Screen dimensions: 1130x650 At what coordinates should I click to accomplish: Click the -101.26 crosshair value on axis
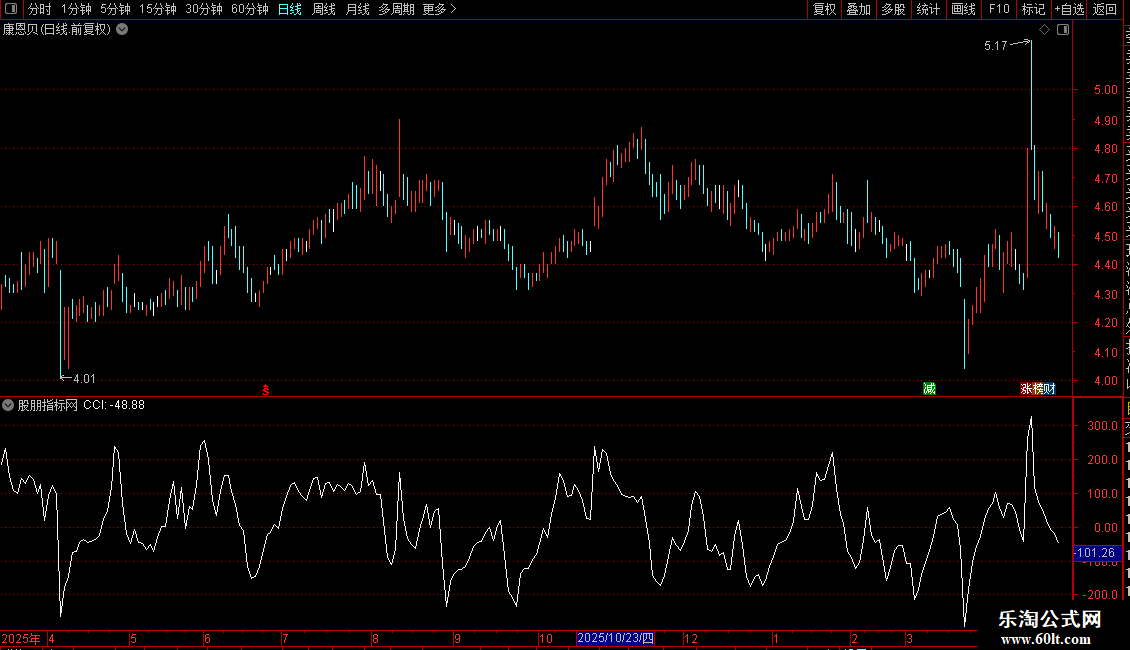[x=1096, y=553]
